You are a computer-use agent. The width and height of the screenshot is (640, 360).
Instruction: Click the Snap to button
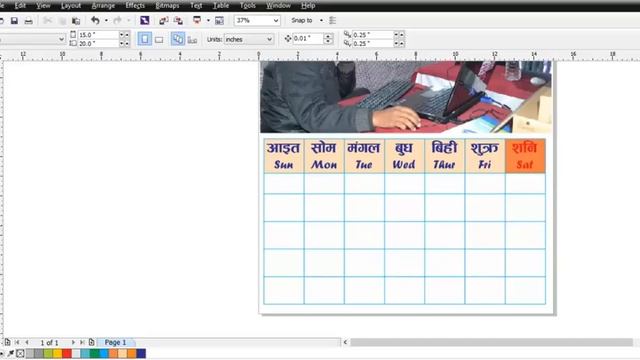pos(302,20)
